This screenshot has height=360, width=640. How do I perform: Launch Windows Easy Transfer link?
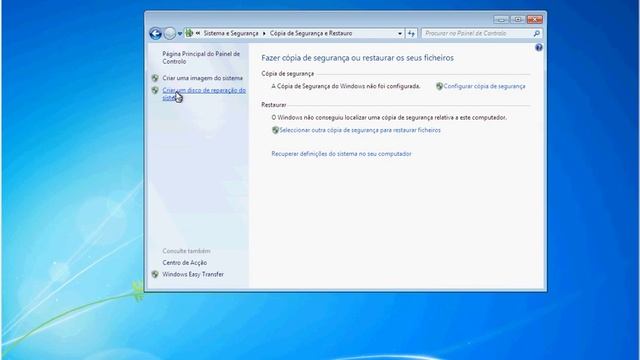tap(193, 274)
